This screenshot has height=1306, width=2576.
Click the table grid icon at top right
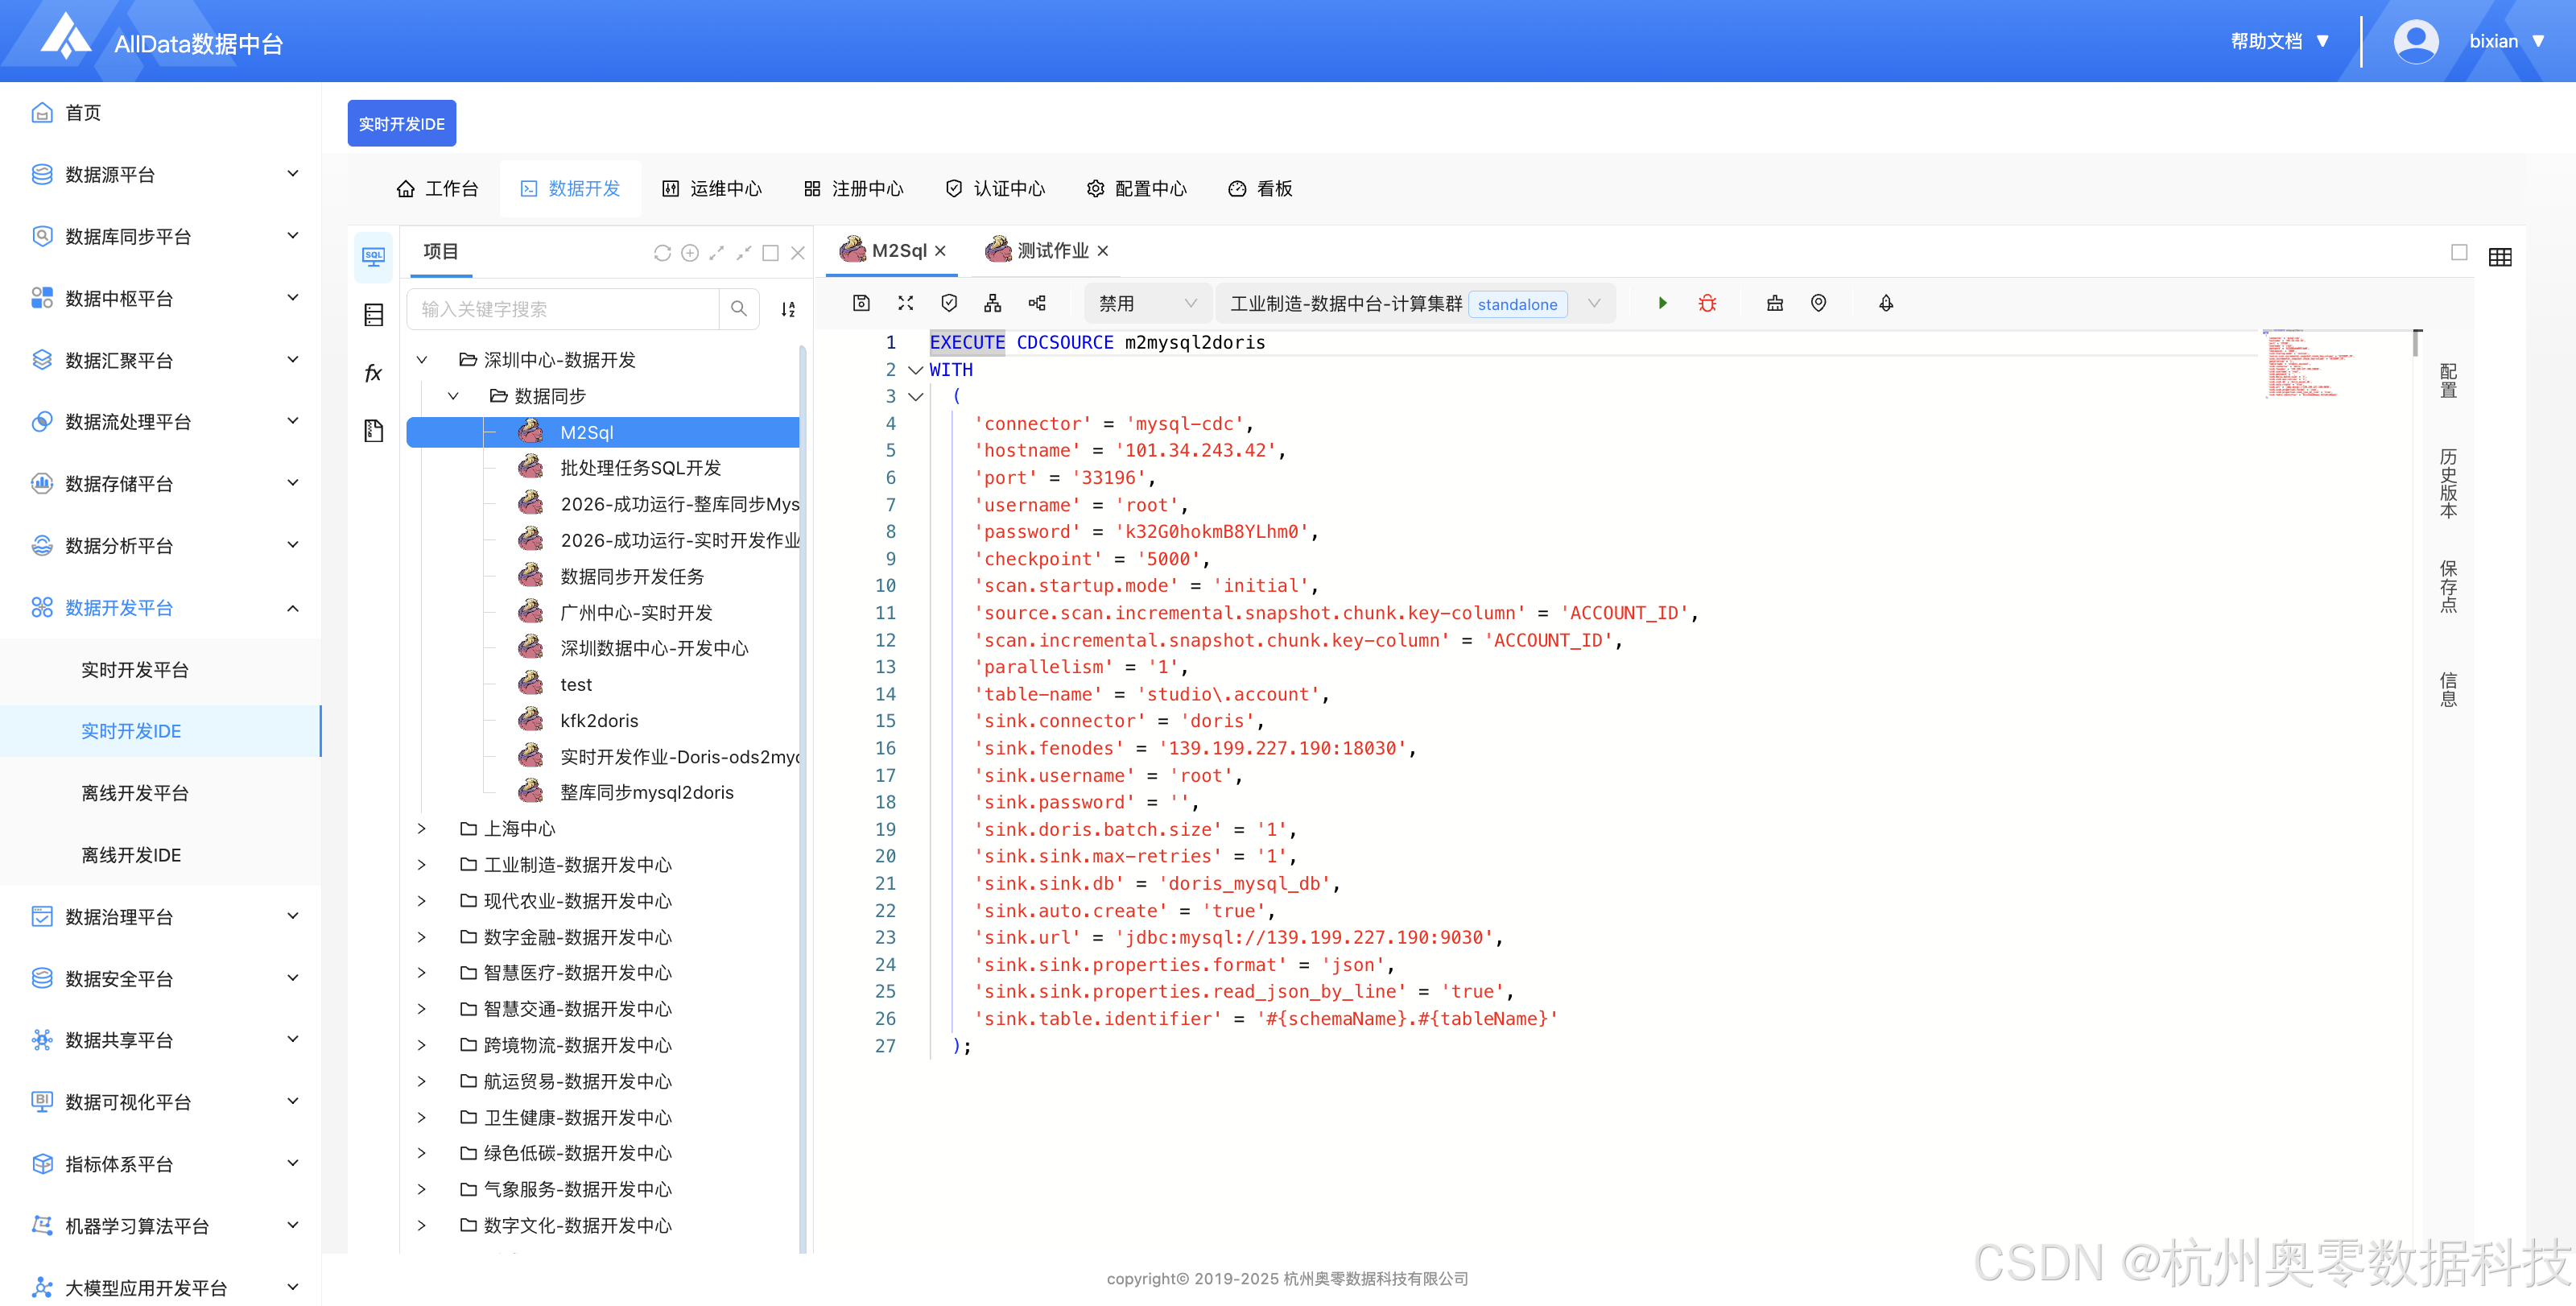click(2499, 257)
